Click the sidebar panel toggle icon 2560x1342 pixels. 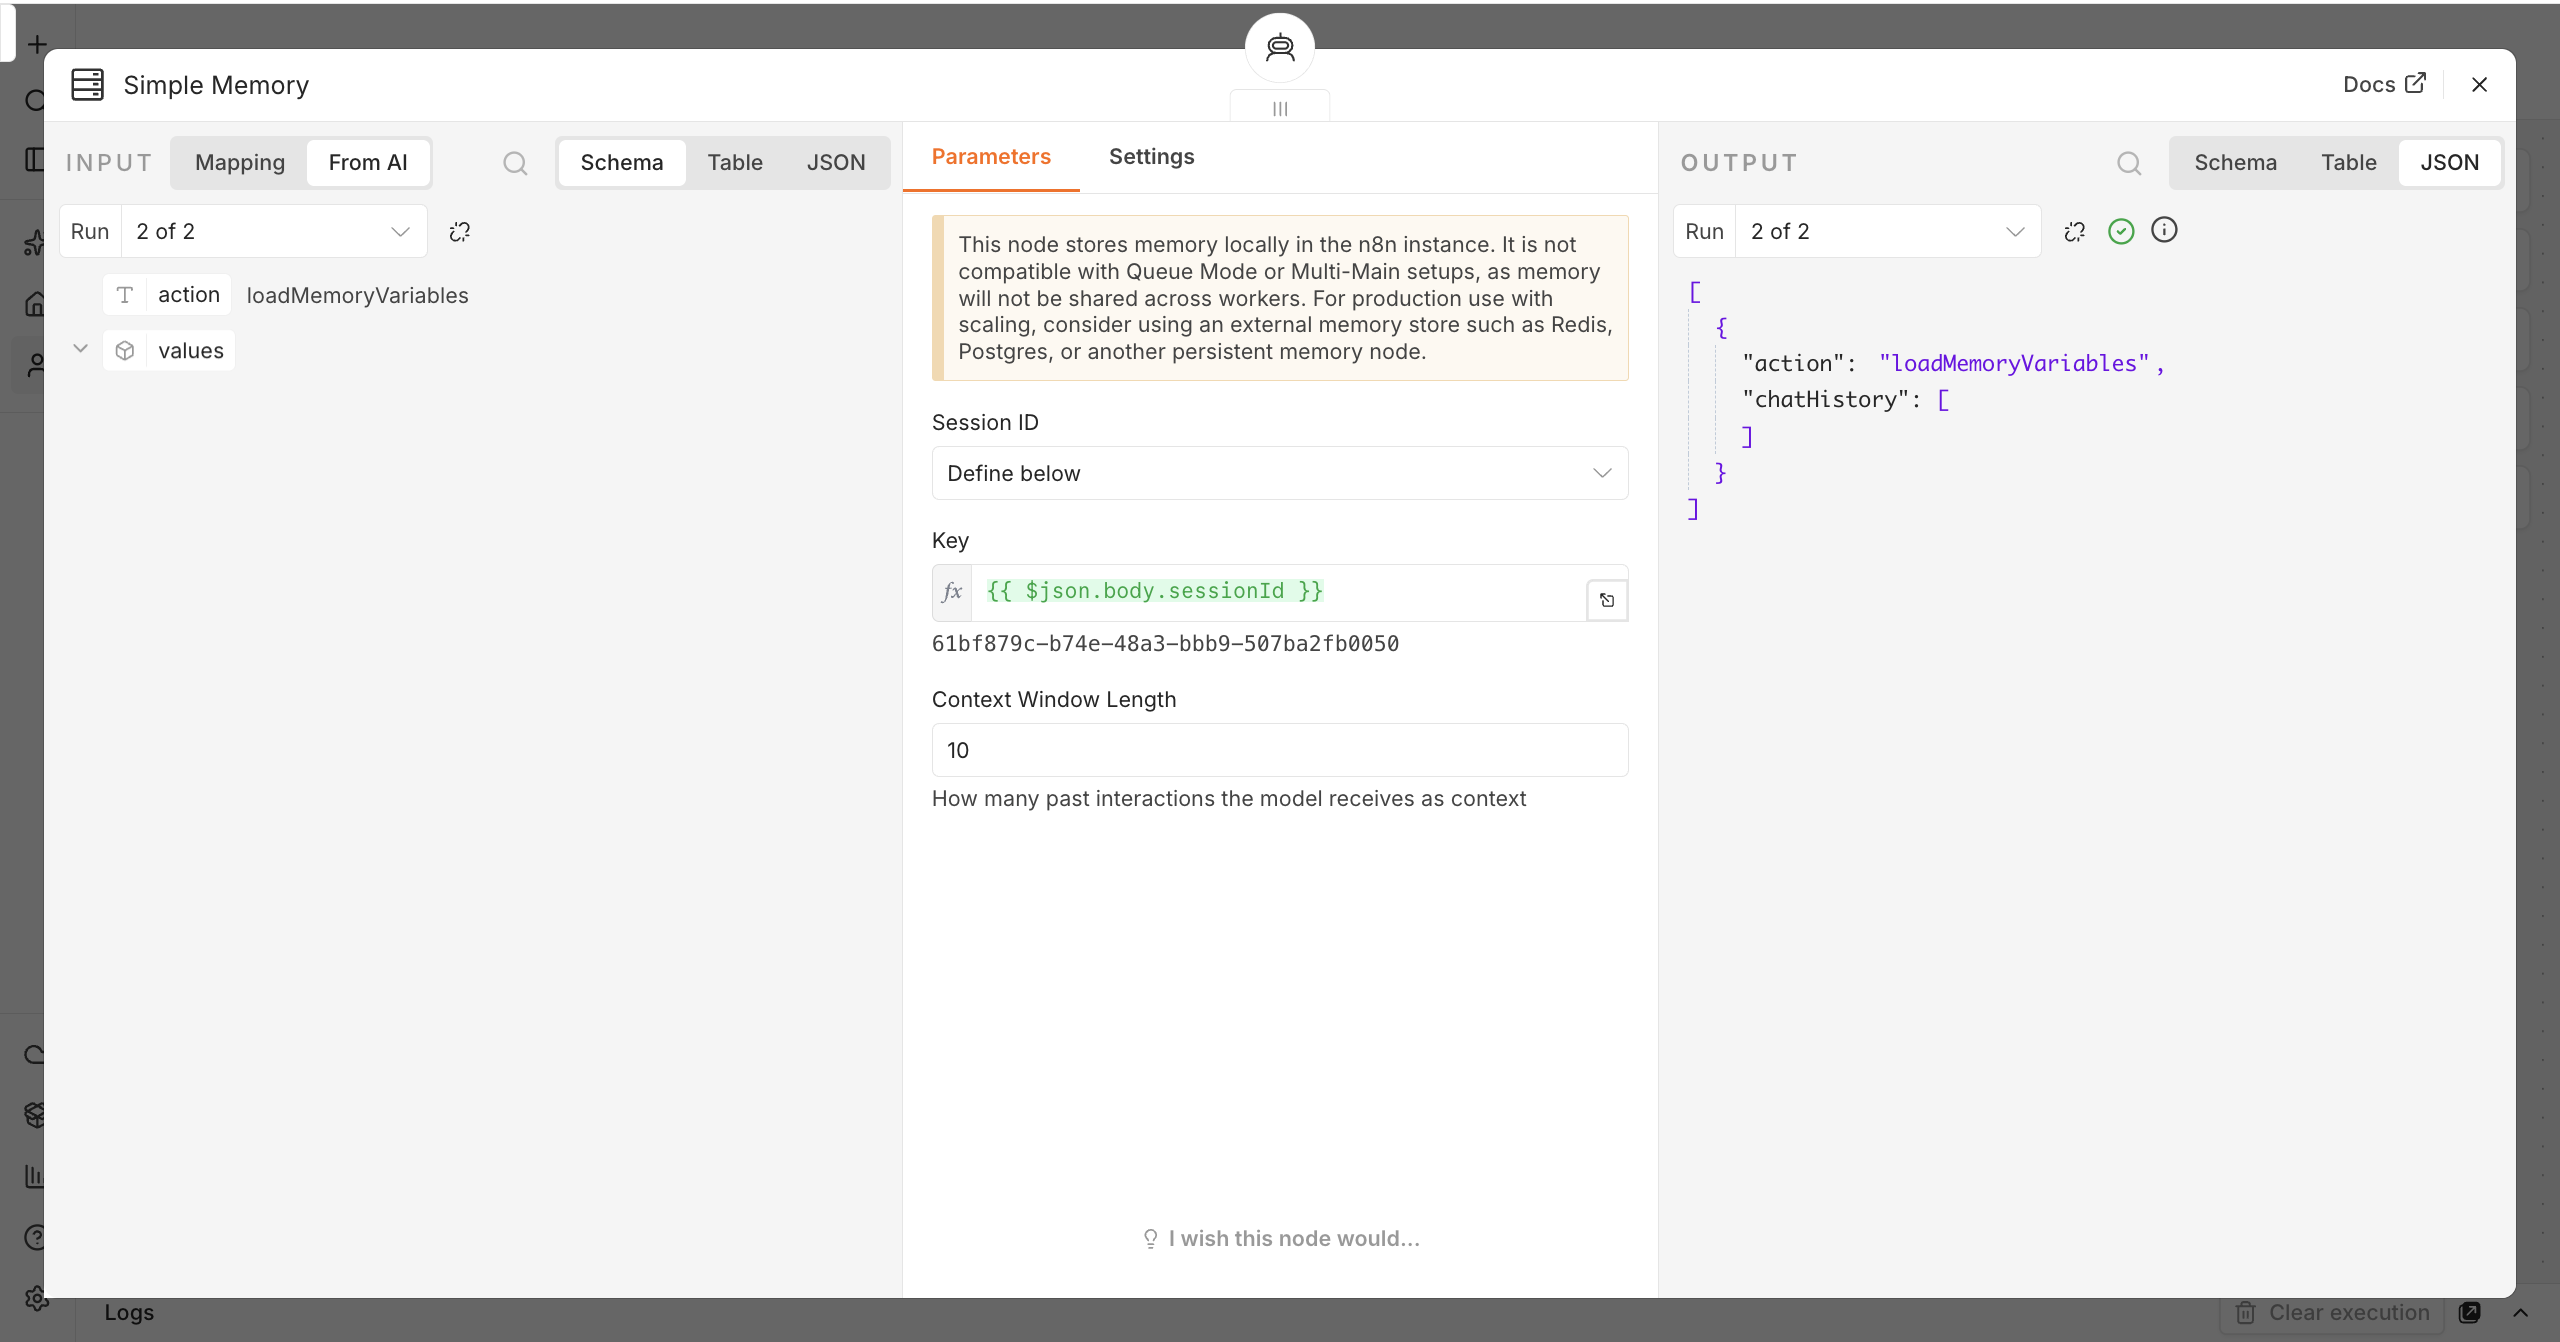[x=35, y=159]
